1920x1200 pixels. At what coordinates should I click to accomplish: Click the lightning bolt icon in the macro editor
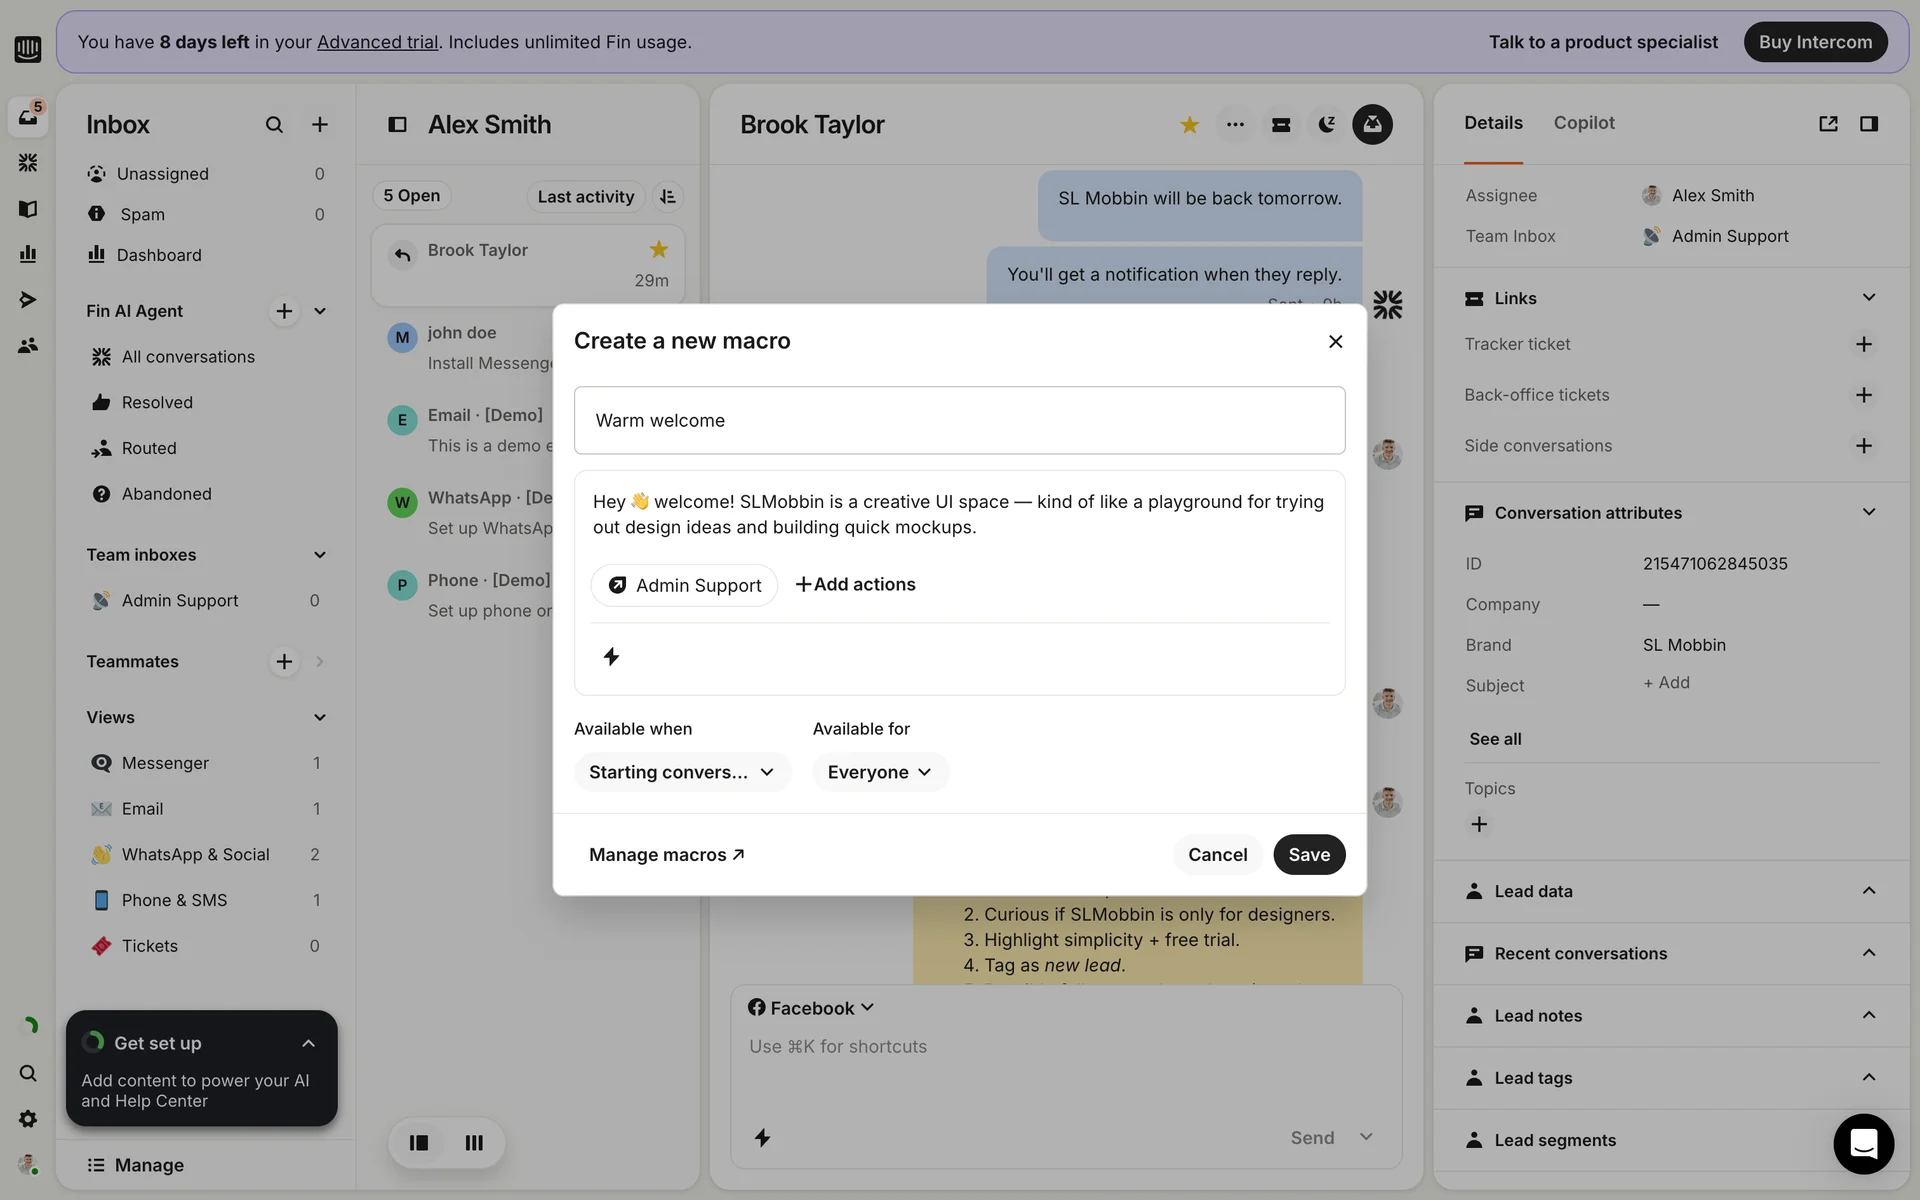pos(611,657)
